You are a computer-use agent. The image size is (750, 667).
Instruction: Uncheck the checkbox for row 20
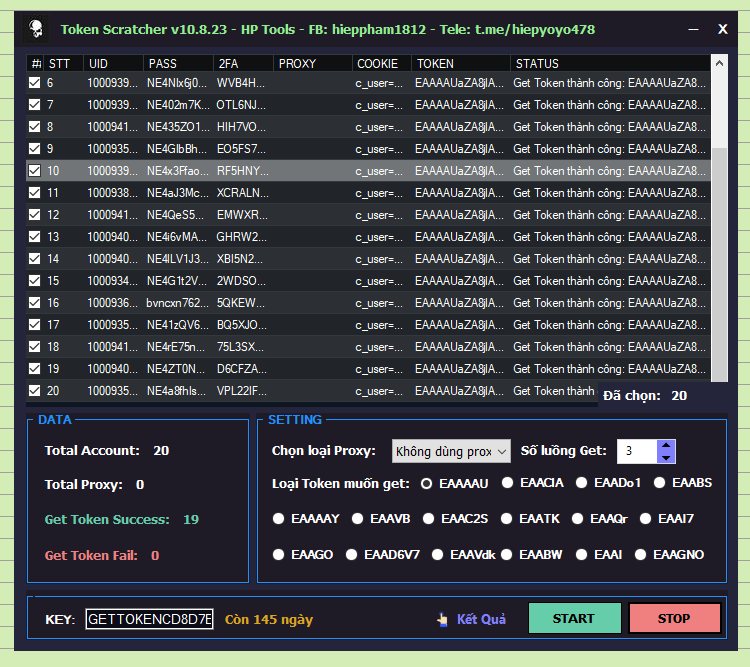click(35, 391)
